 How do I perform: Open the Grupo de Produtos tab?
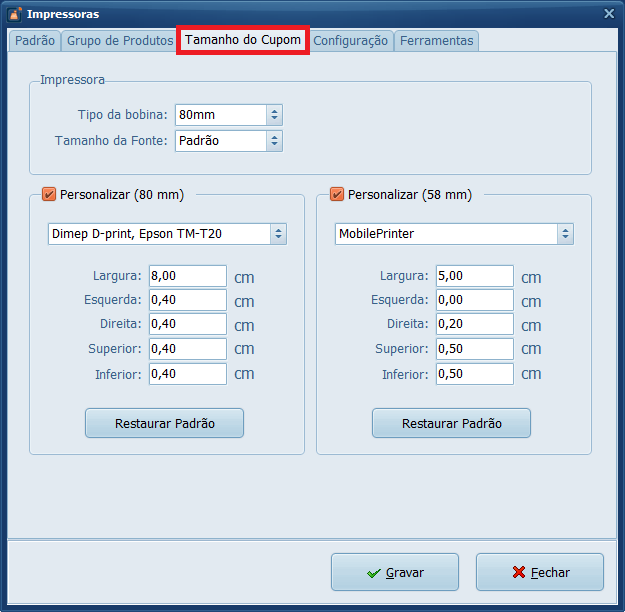(x=120, y=41)
